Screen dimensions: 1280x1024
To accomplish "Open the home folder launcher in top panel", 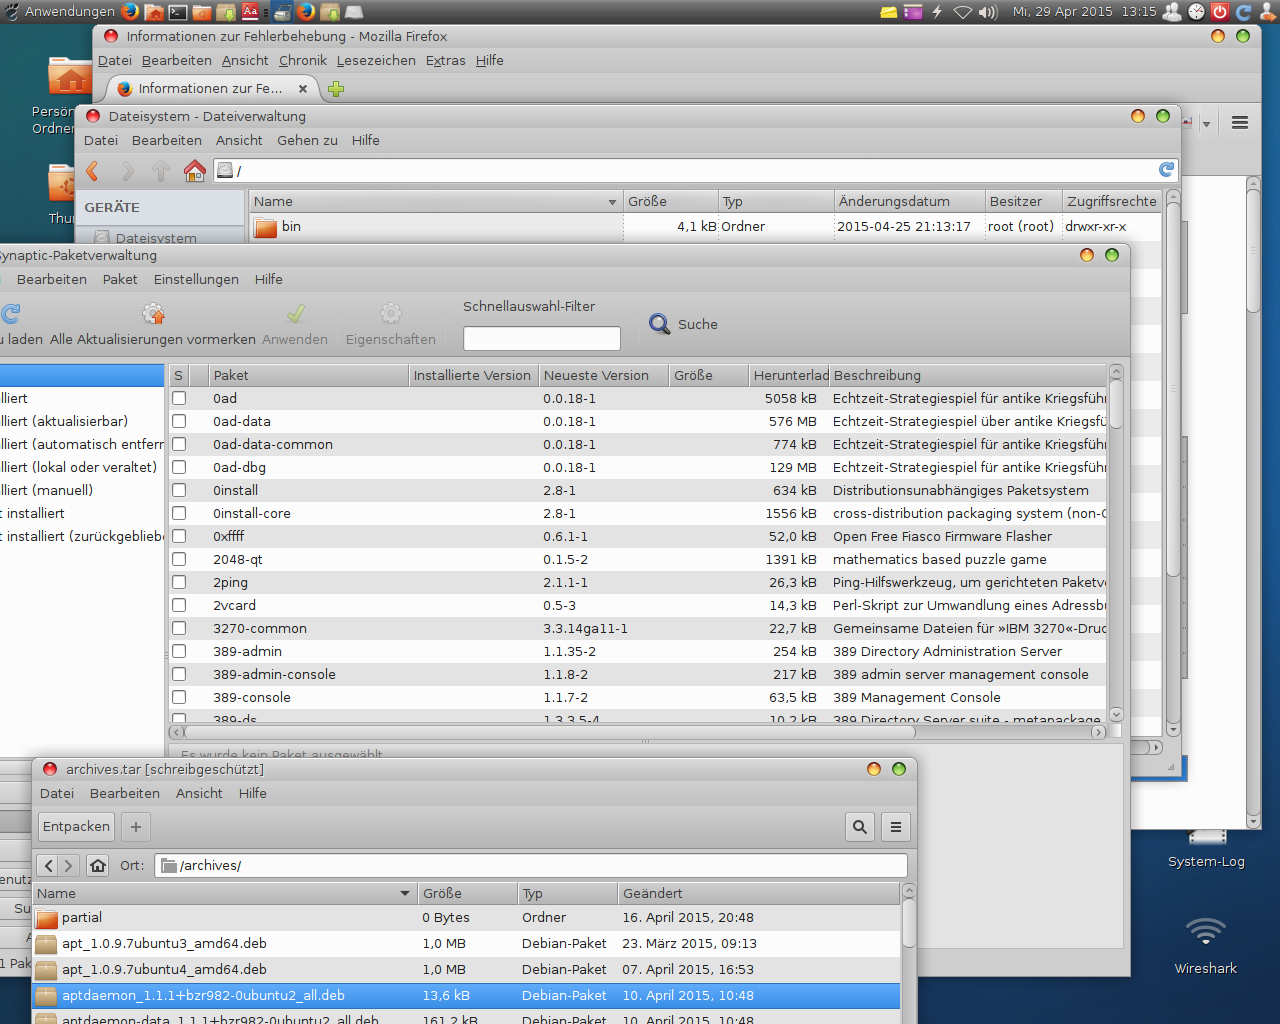I will (x=154, y=12).
